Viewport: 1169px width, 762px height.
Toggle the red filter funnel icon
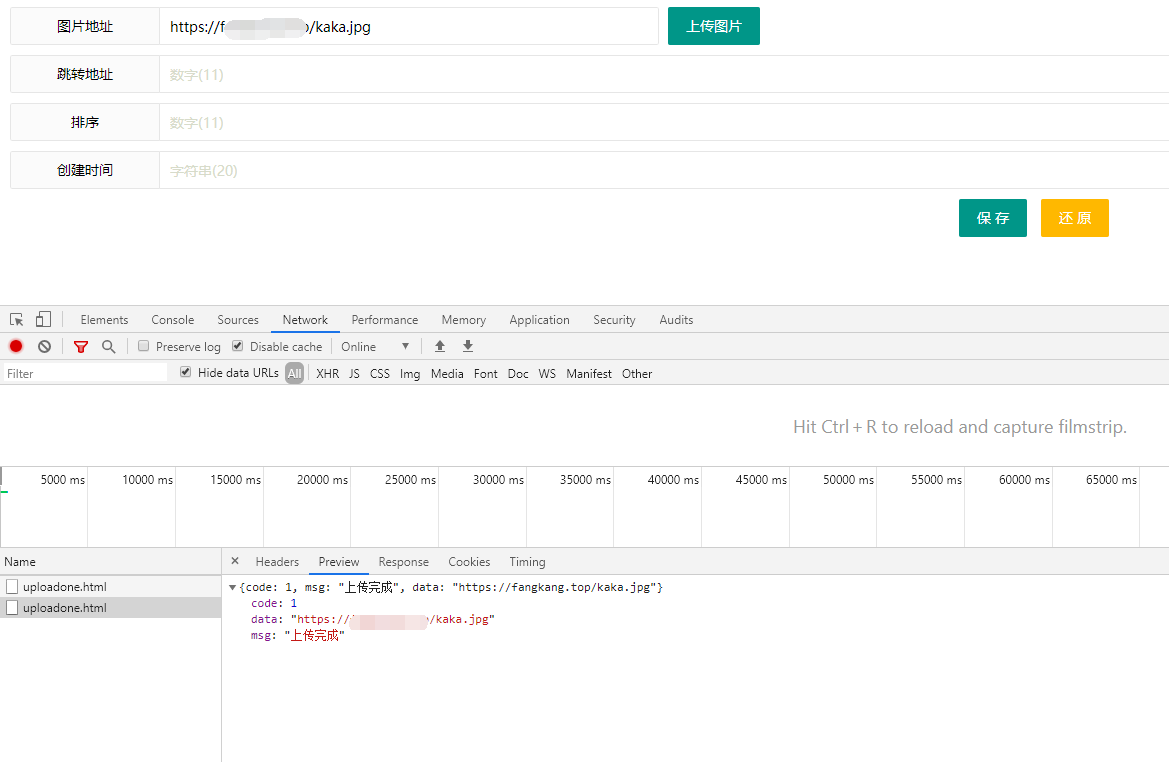[81, 347]
